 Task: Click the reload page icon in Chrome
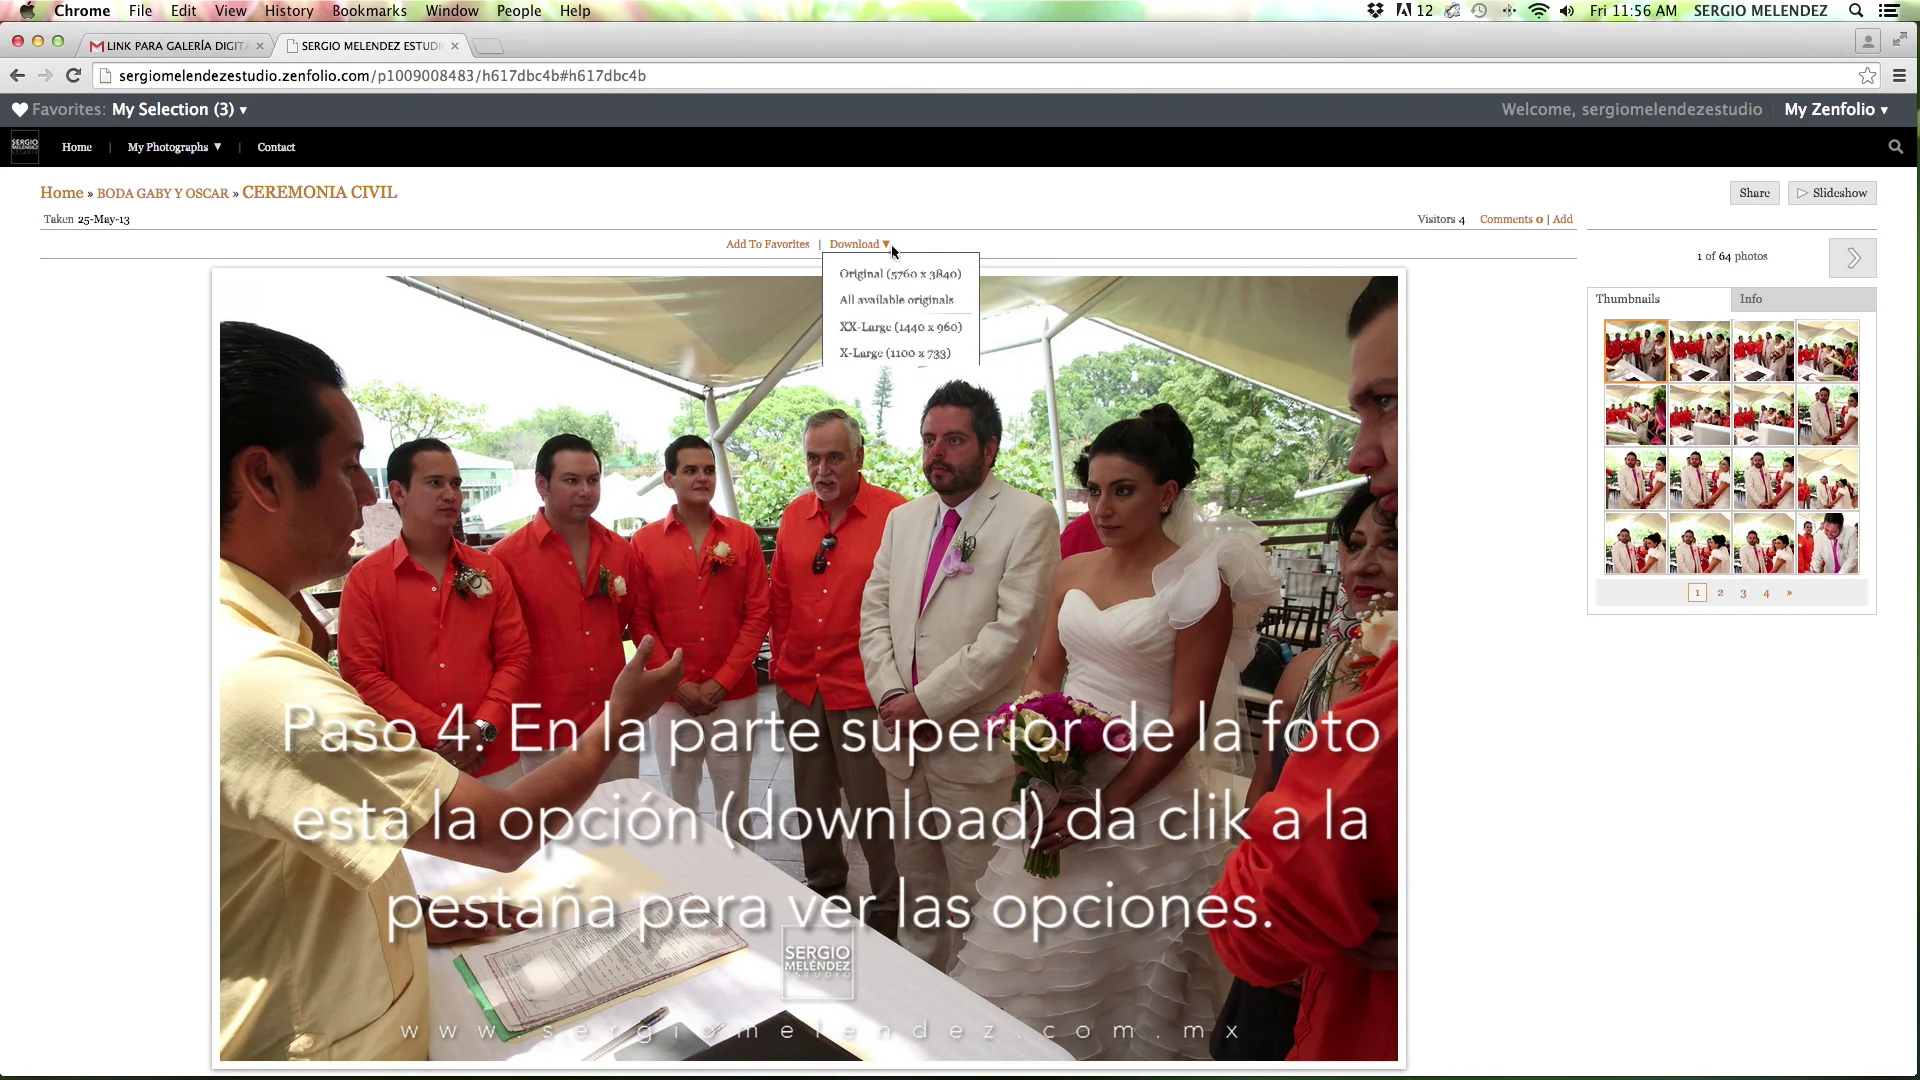(x=73, y=75)
